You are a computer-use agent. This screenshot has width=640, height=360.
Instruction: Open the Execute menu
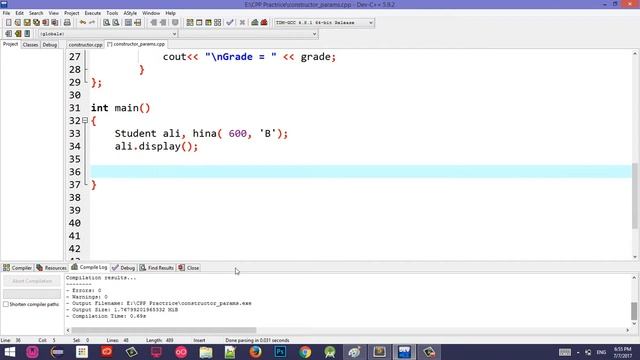tap(93, 13)
